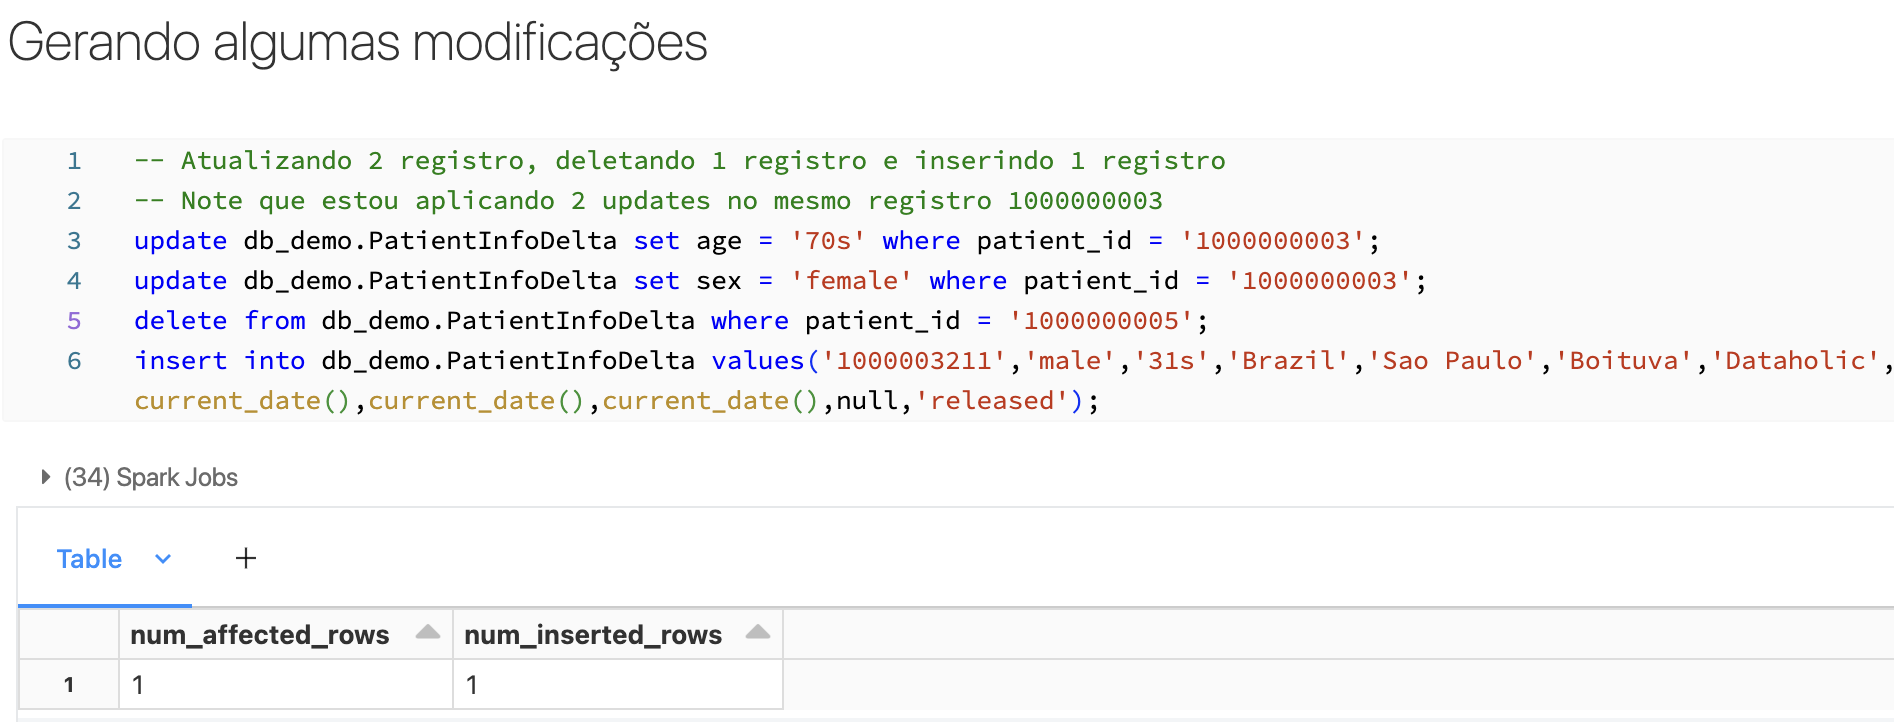
Task: Click line number 5 in code gutter
Action: 74,321
